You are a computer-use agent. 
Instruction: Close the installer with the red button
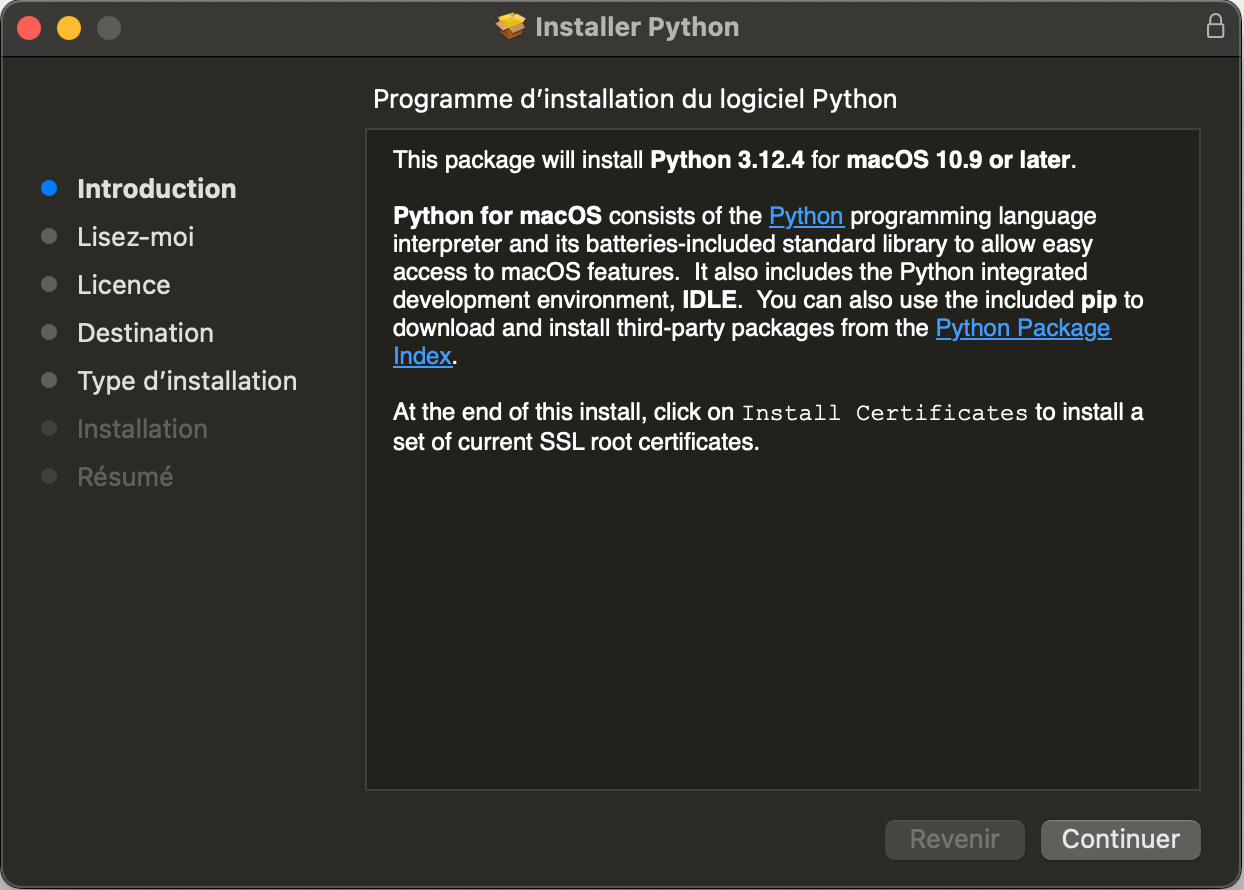click(x=29, y=28)
